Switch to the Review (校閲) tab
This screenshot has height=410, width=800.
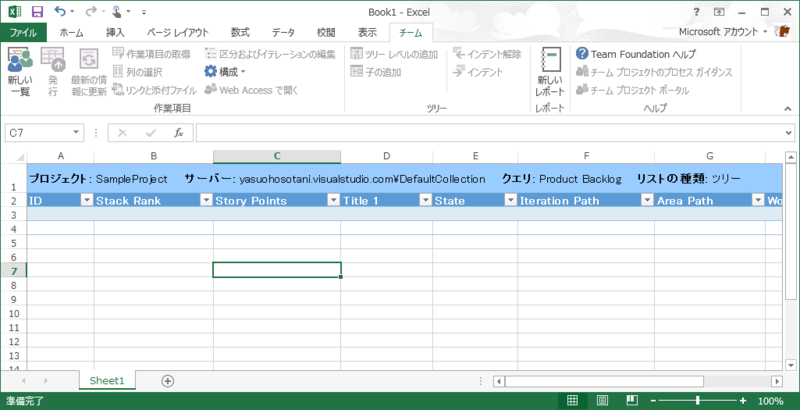click(x=326, y=33)
